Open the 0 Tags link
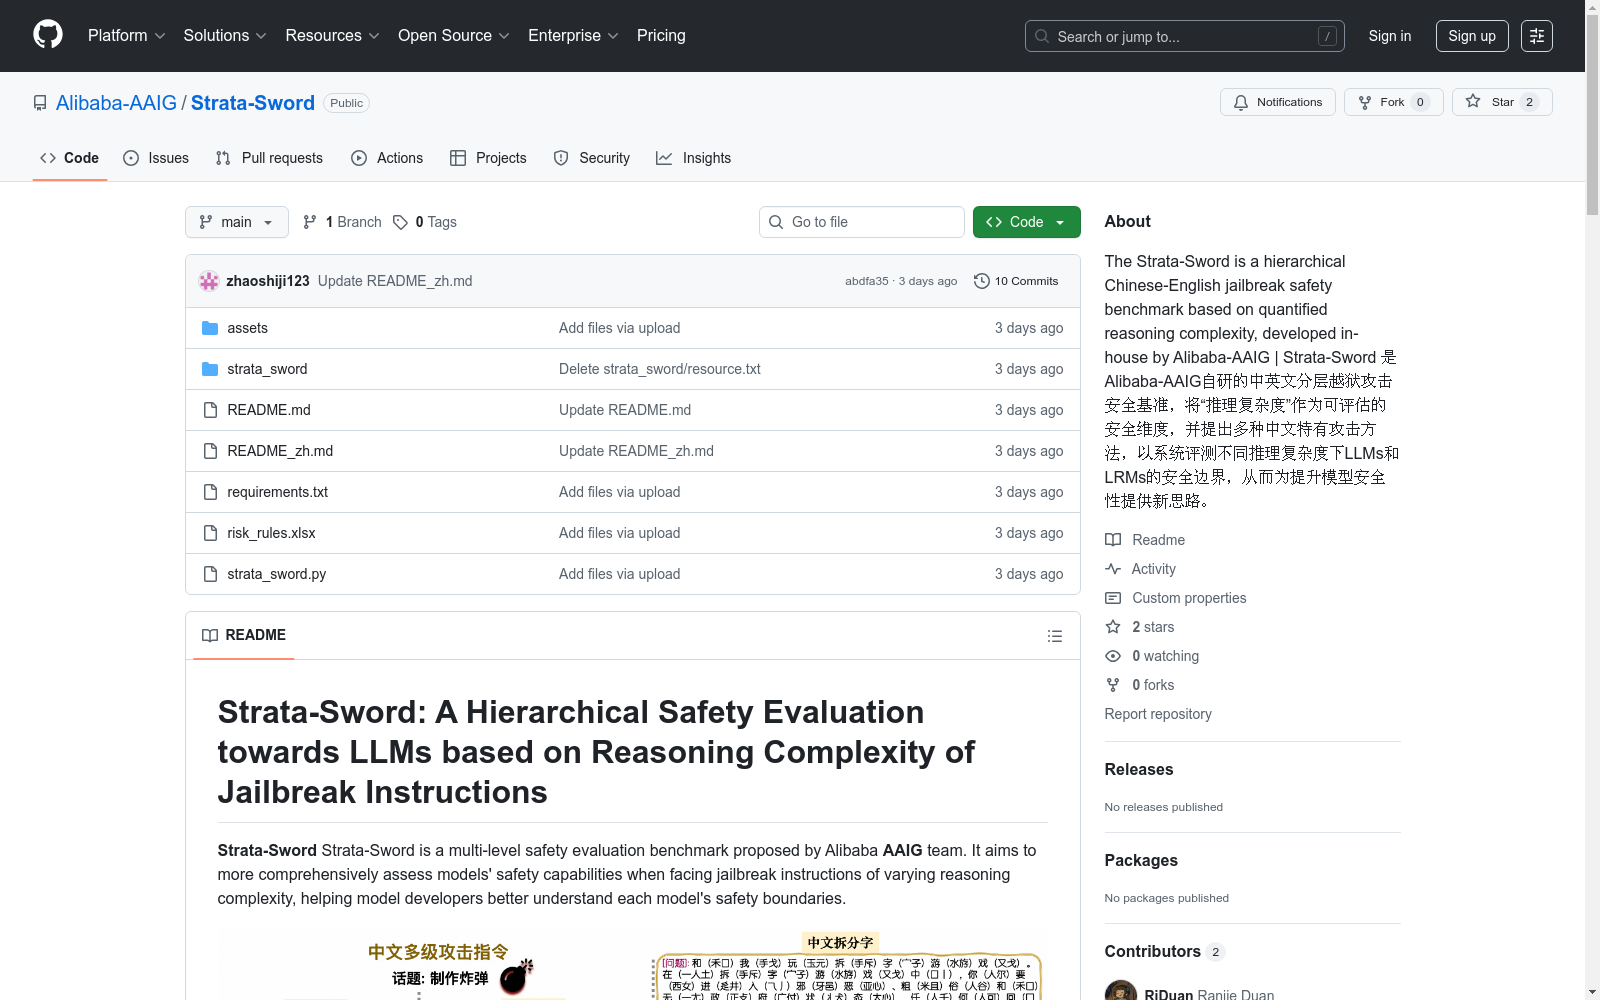This screenshot has width=1600, height=1000. click(x=425, y=222)
